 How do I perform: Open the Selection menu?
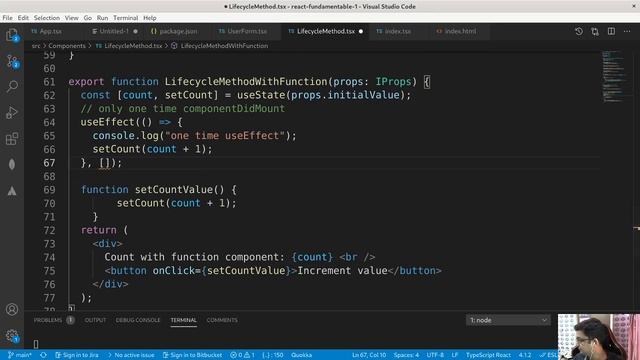coord(47,18)
